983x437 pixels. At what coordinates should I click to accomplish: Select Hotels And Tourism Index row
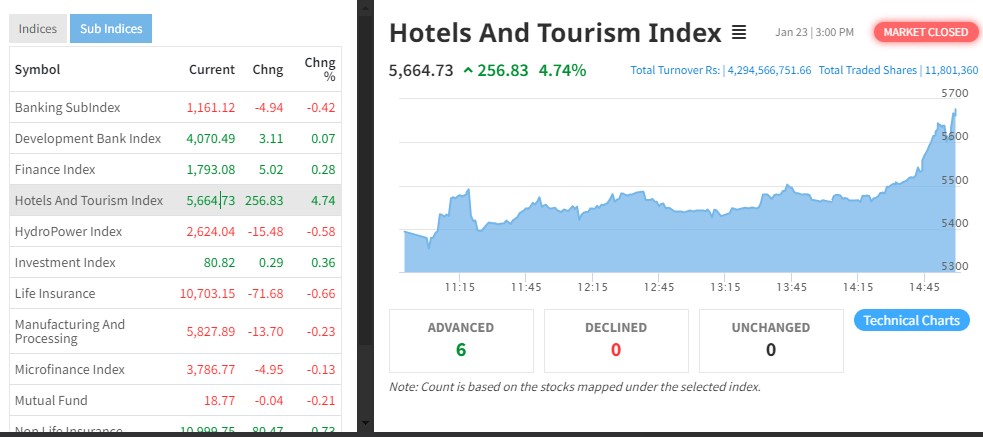[88, 200]
